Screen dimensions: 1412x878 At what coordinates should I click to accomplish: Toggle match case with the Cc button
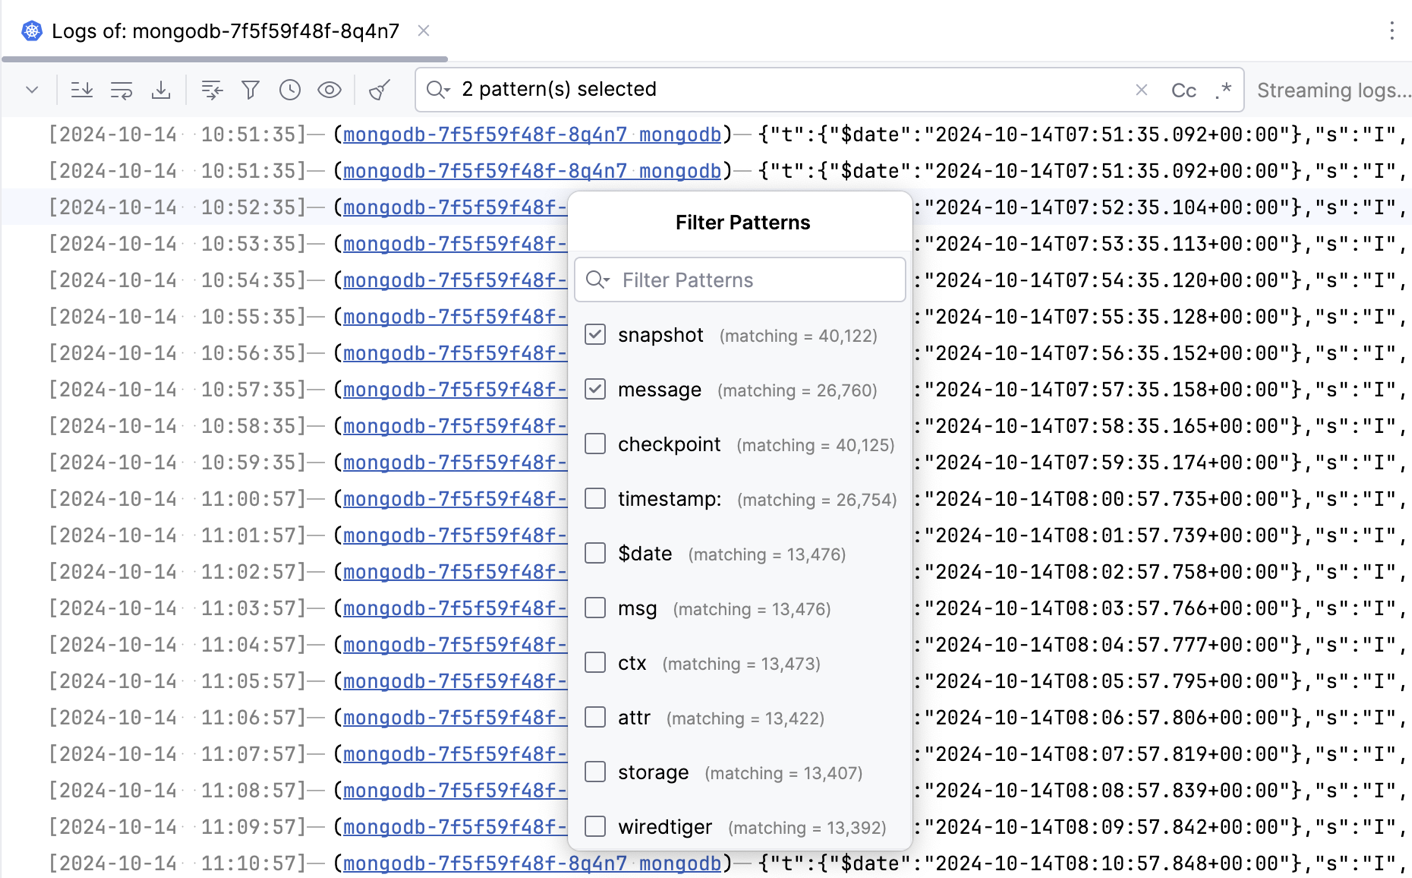1183,89
